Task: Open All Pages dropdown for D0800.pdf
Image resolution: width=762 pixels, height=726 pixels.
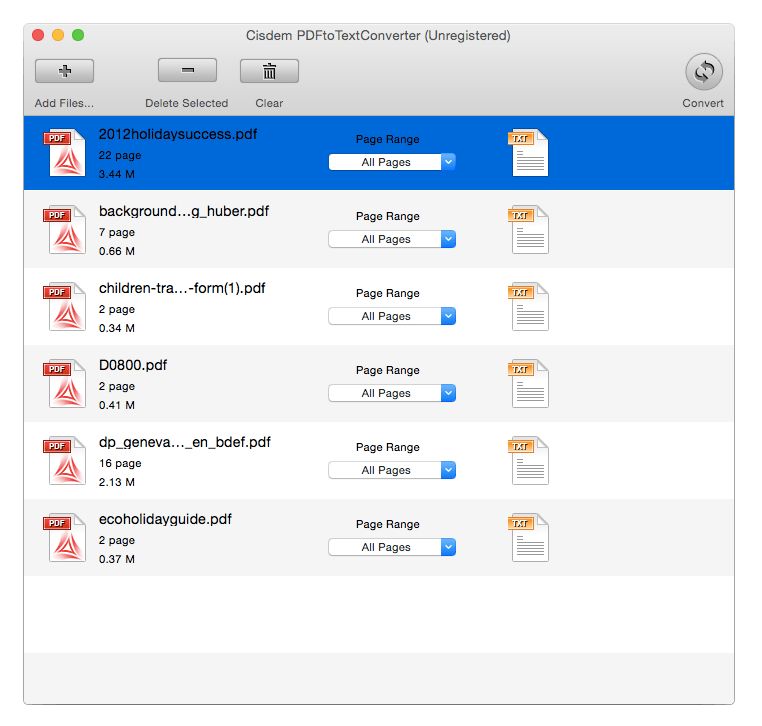Action: 392,393
